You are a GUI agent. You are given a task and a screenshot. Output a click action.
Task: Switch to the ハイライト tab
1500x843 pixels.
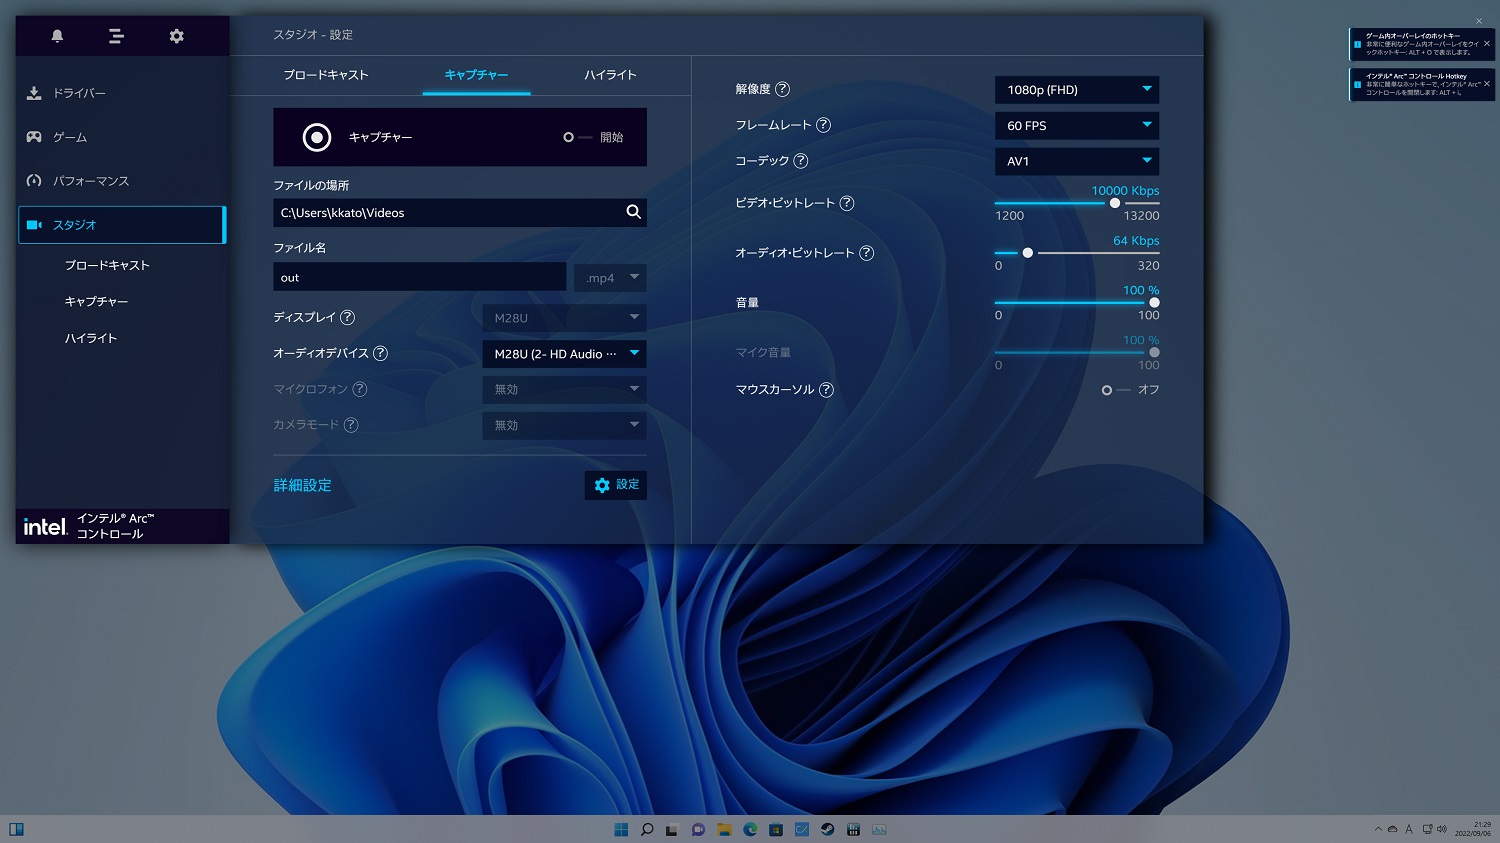click(x=610, y=75)
